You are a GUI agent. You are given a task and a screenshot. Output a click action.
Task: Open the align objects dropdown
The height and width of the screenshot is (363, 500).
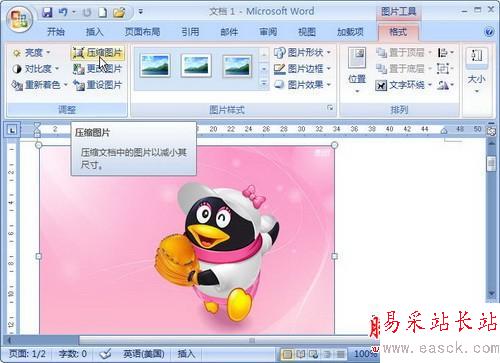[445, 53]
